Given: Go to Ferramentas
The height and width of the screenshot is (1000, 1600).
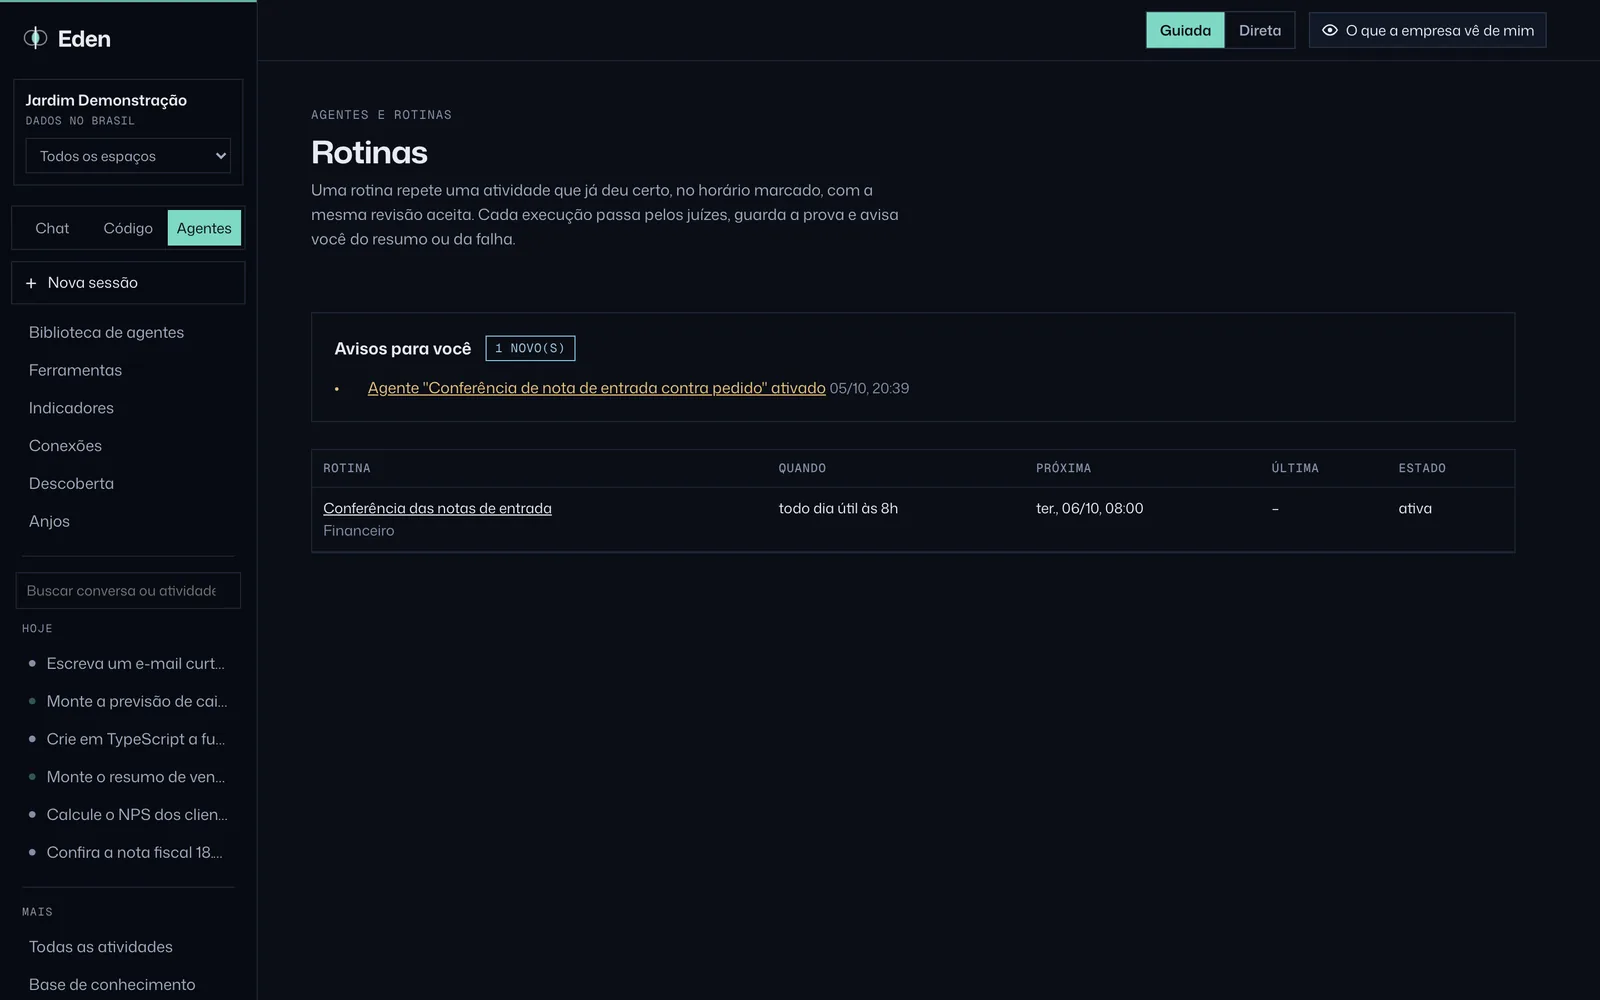Looking at the screenshot, I should tap(75, 370).
